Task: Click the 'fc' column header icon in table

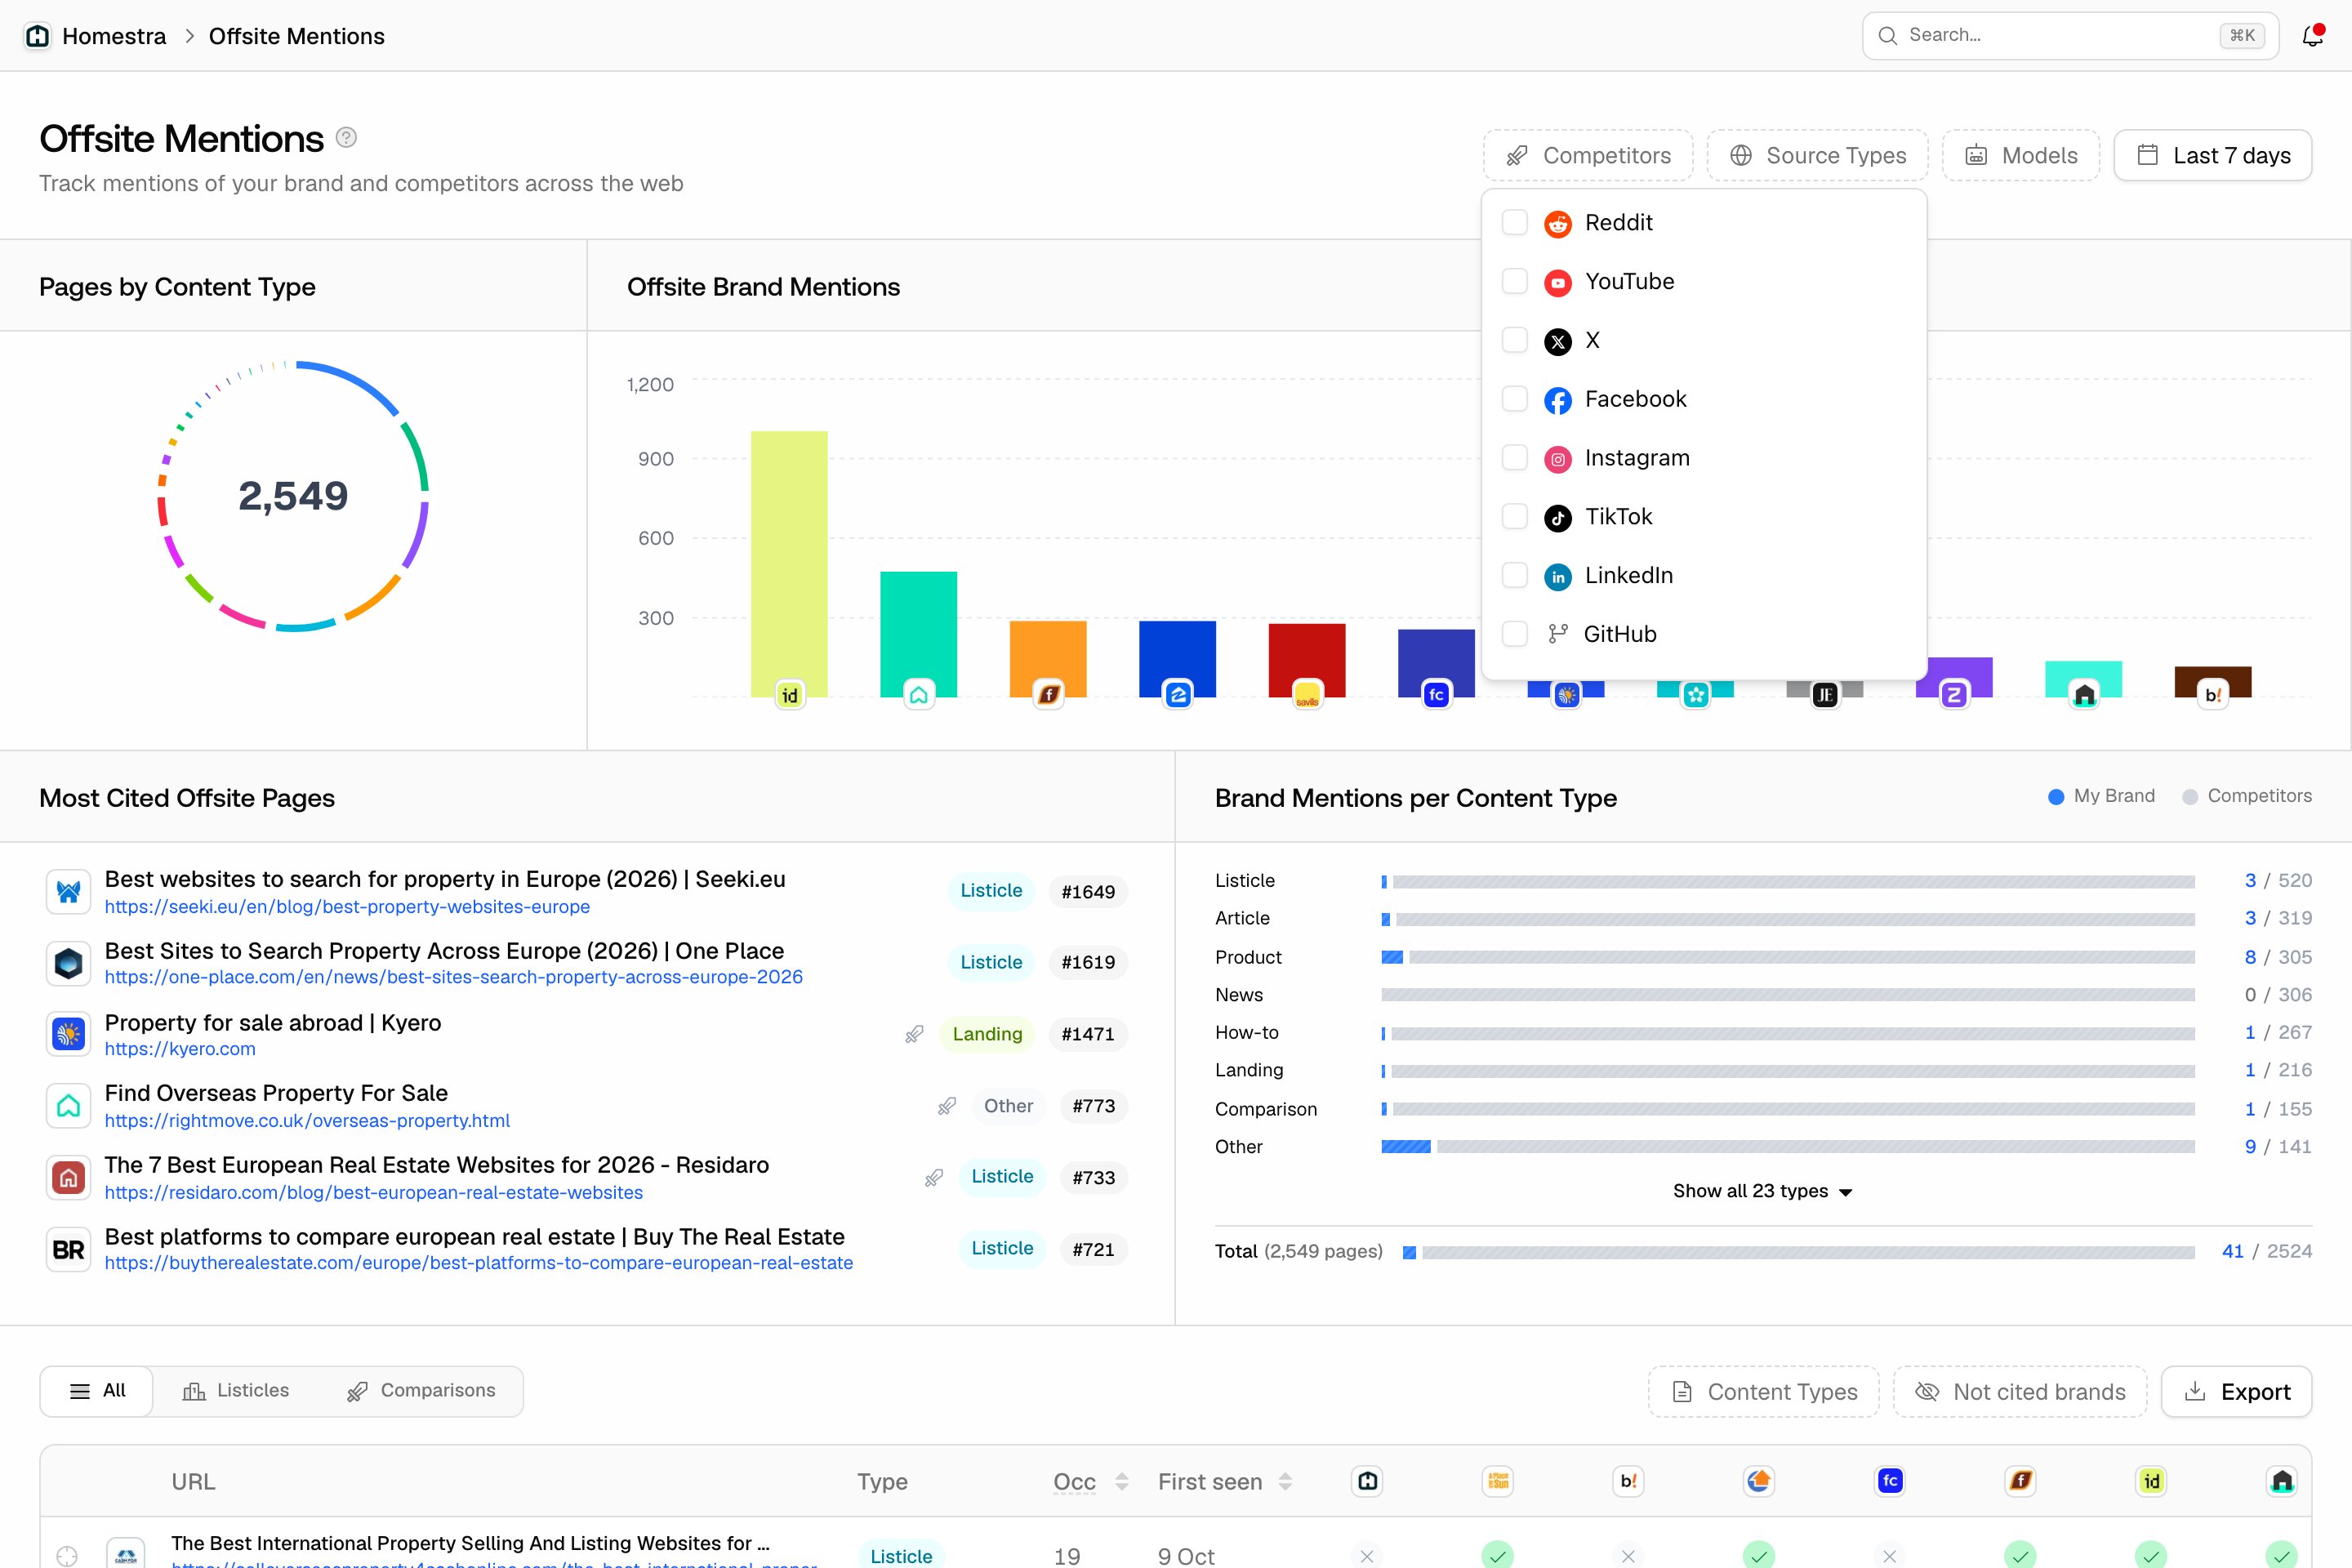Action: (x=1890, y=1481)
